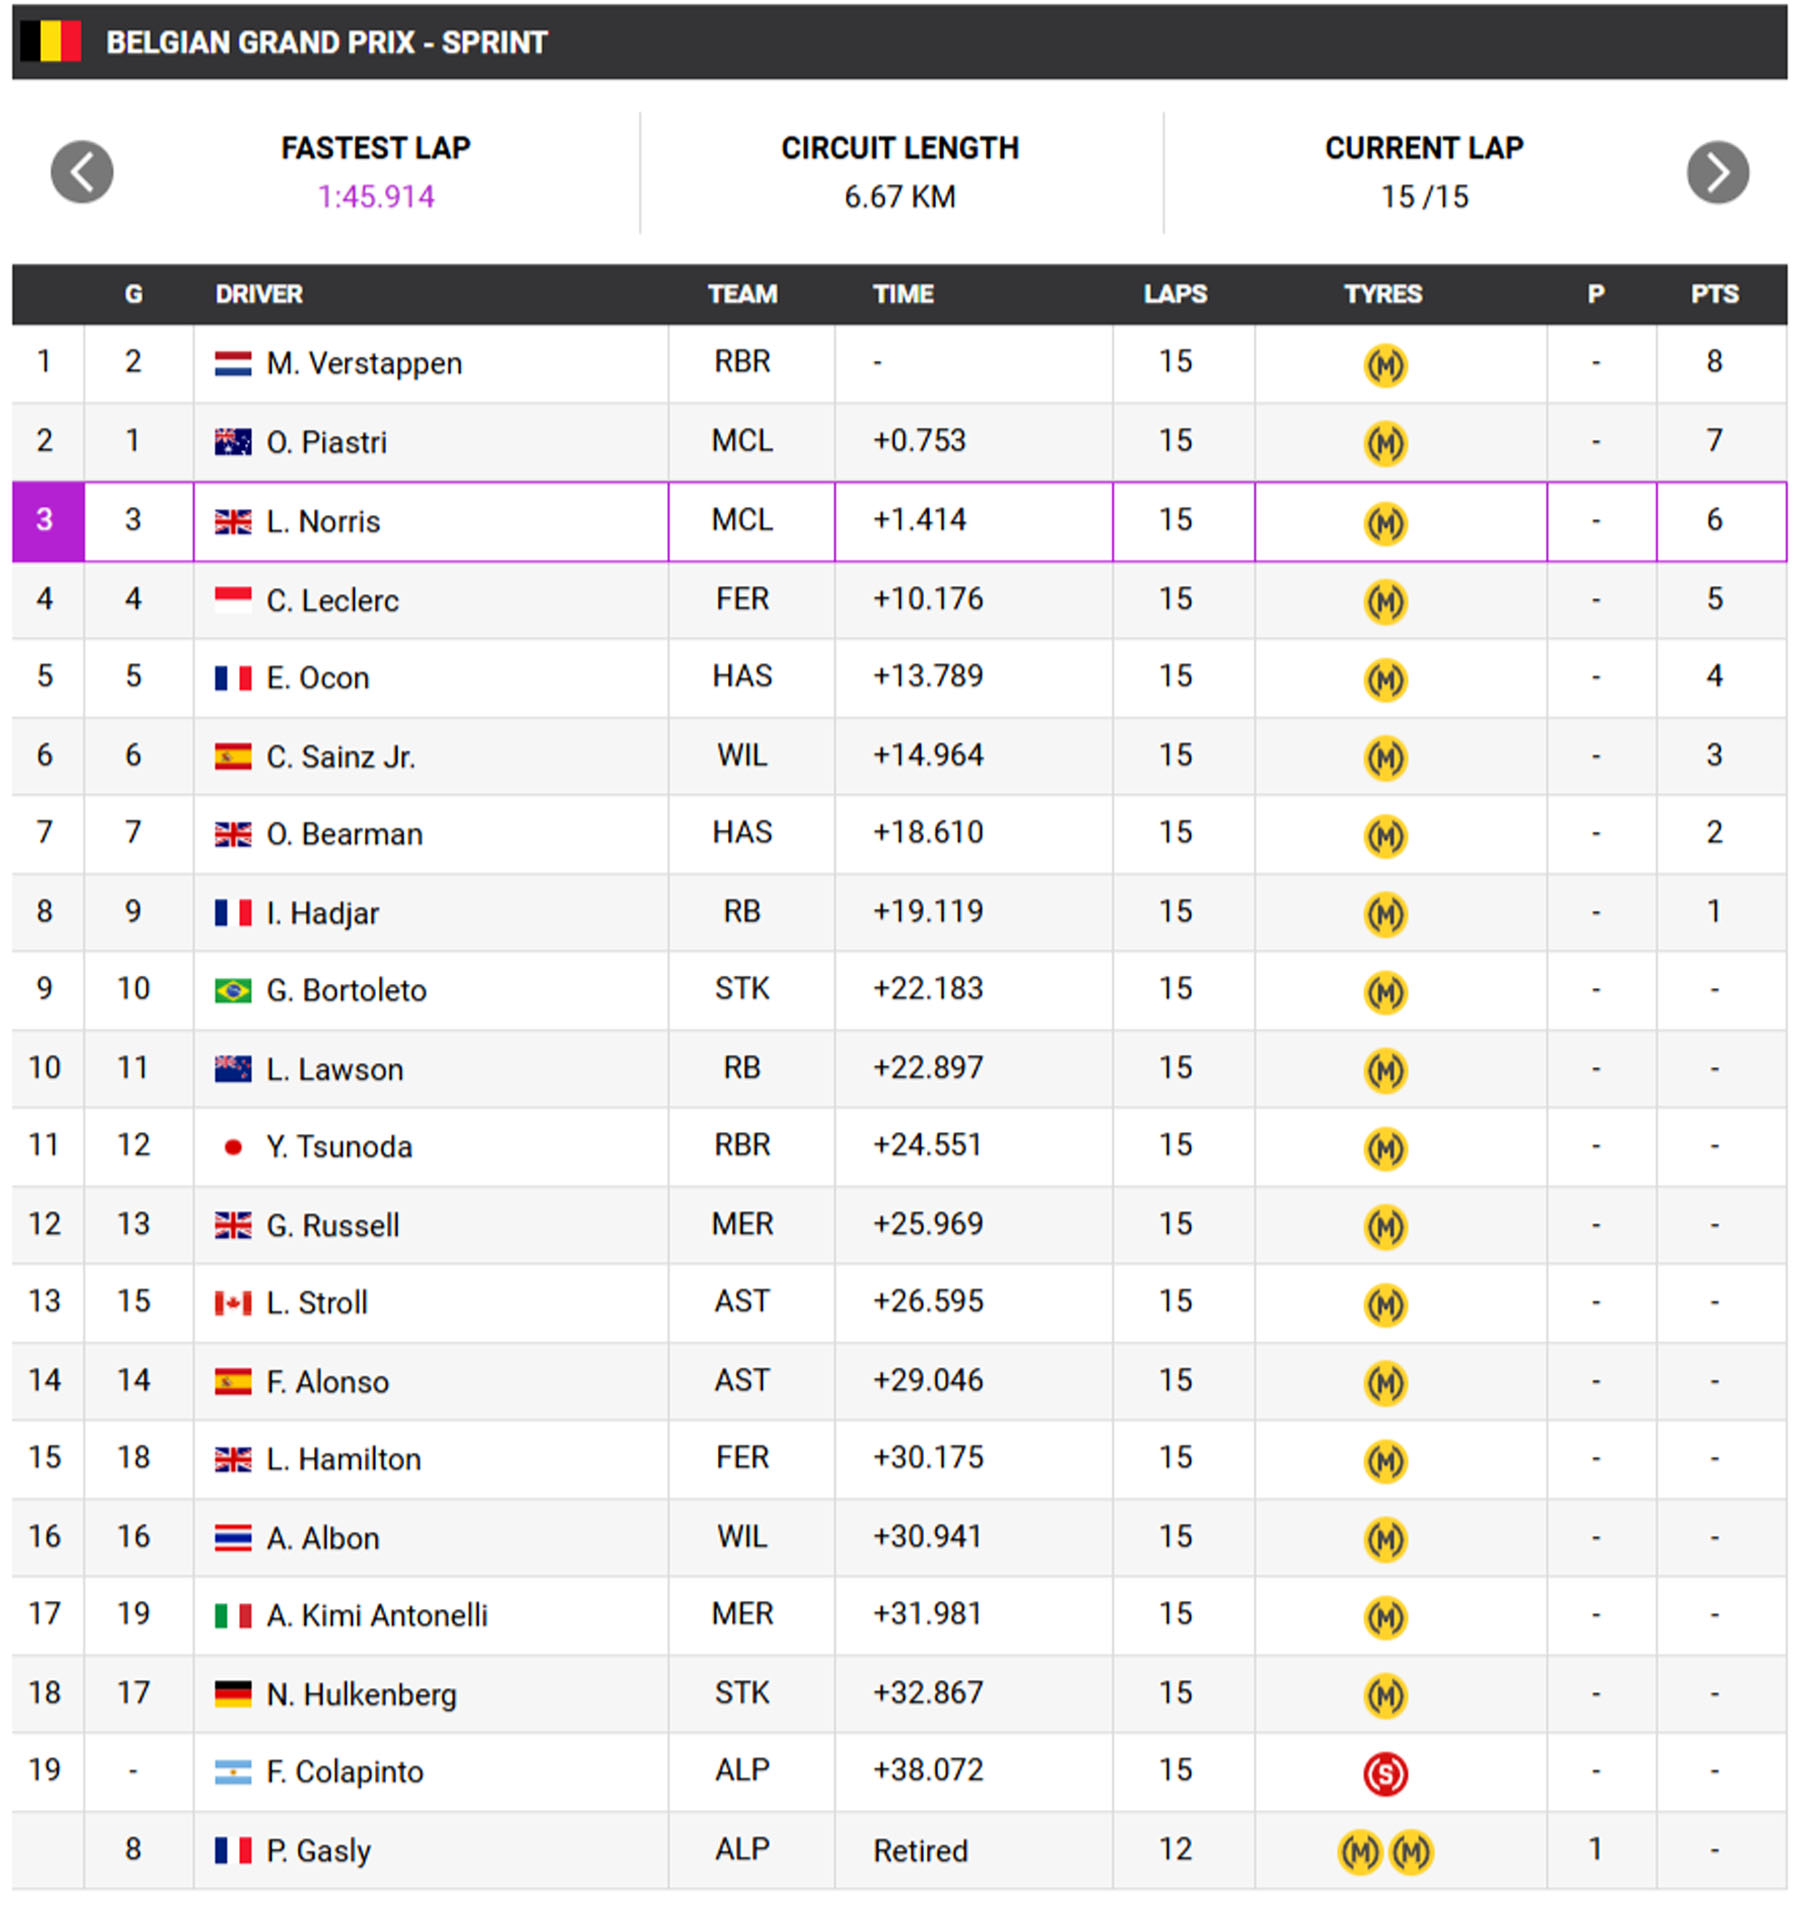Click the next session right arrow button

1717,172
